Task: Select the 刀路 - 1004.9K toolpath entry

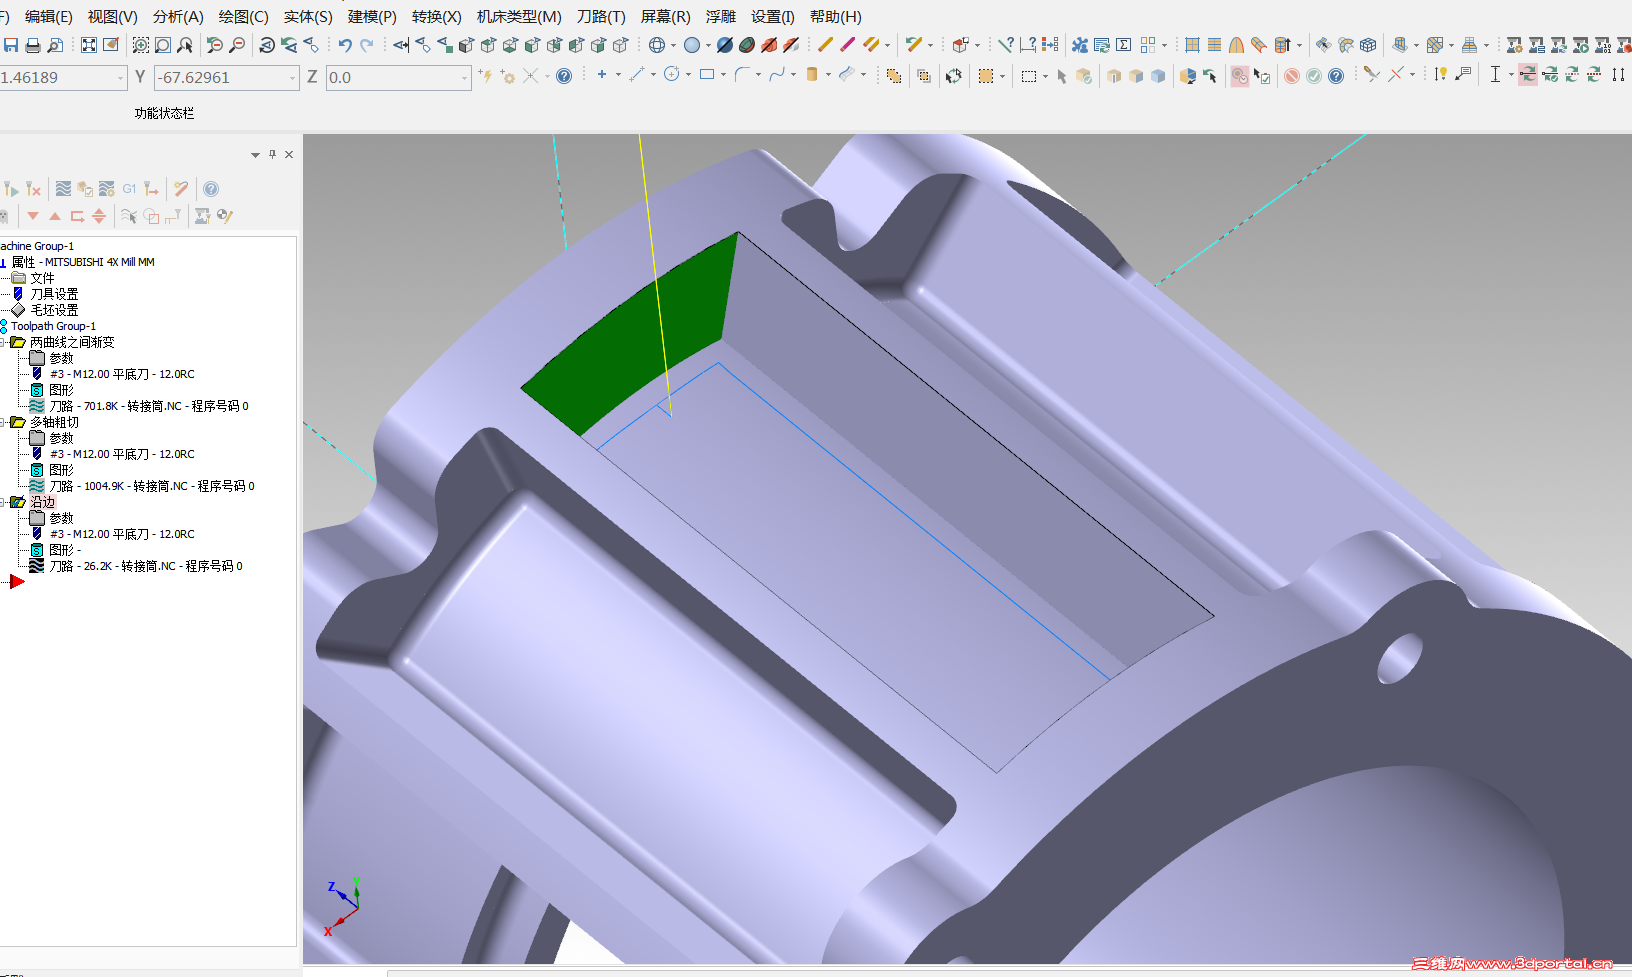Action: (x=152, y=486)
